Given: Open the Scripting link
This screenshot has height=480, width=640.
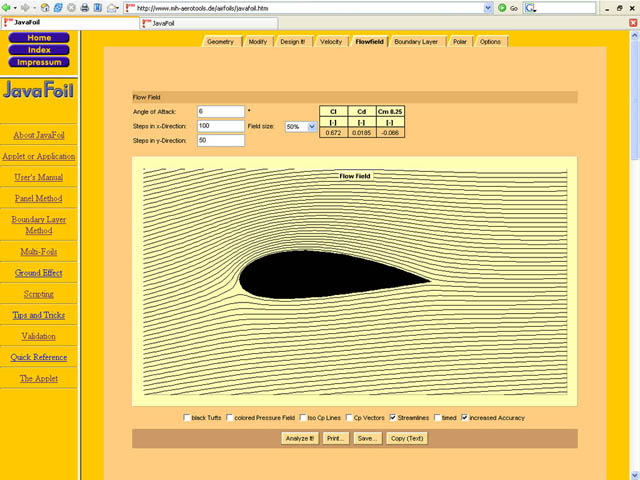Looking at the screenshot, I should click(x=39, y=294).
